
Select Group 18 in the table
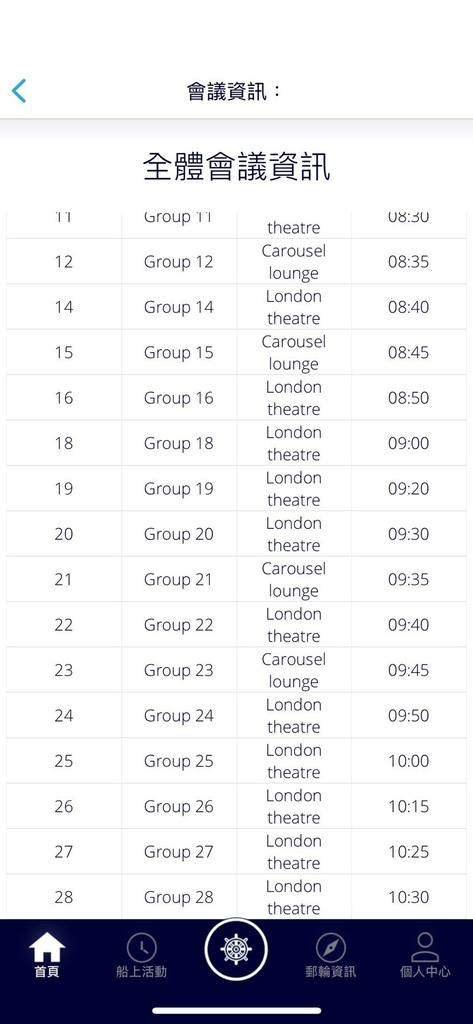[x=178, y=443]
